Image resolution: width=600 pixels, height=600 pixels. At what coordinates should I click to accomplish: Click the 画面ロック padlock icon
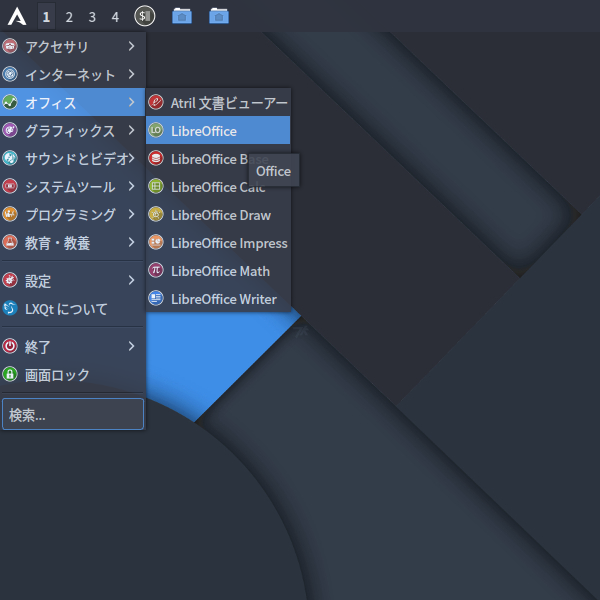point(10,374)
